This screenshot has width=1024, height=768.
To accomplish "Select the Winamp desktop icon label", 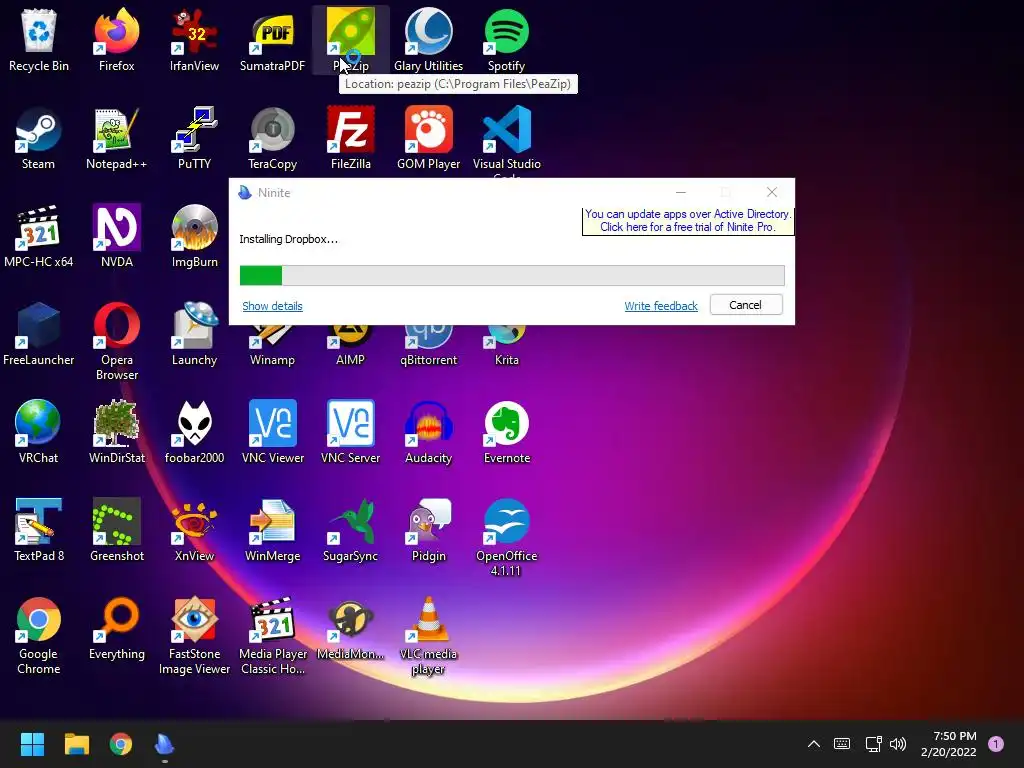I will click(272, 360).
